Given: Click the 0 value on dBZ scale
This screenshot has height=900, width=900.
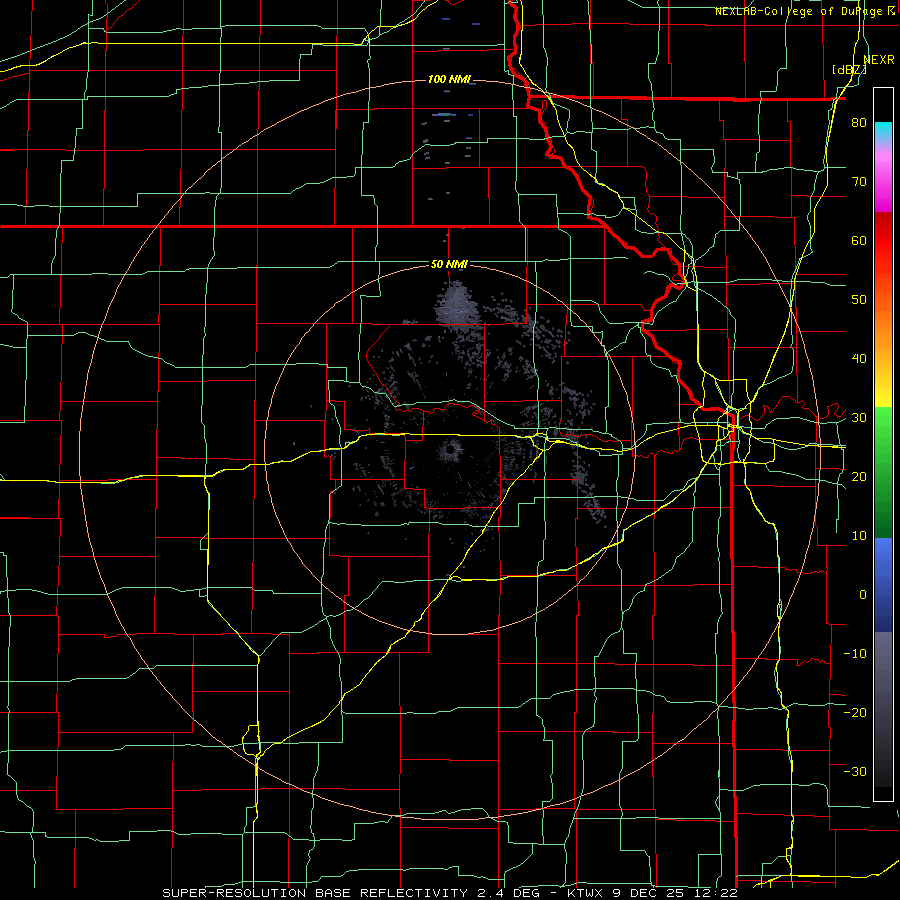Looking at the screenshot, I should (x=863, y=595).
